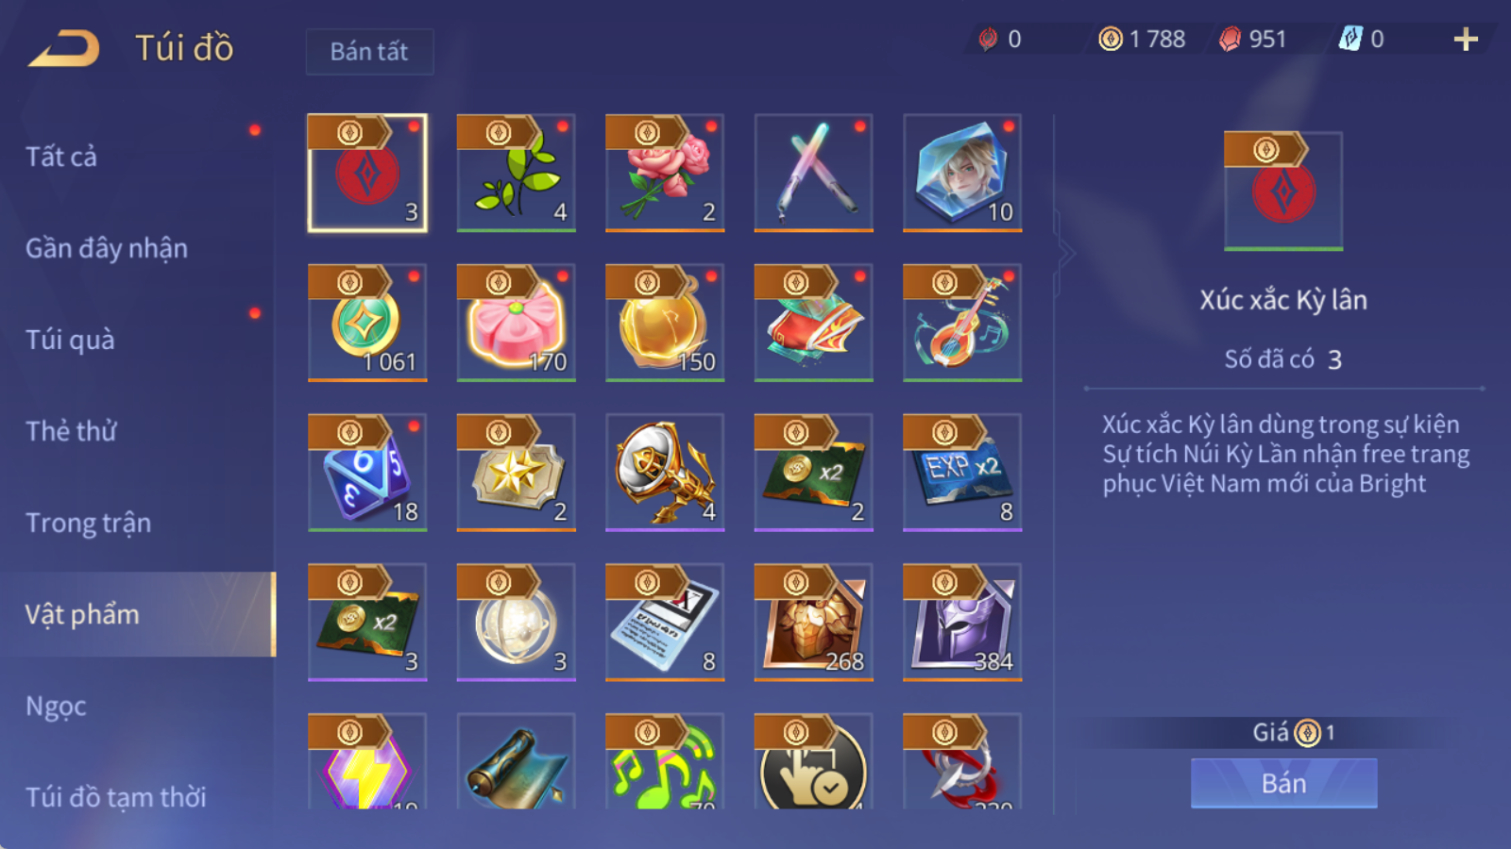This screenshot has height=849, width=1511.
Task: Choose the EXP x2 card item
Action: [x=962, y=473]
